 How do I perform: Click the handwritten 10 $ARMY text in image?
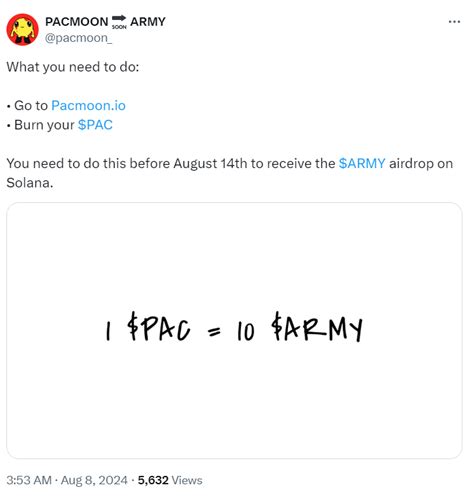[300, 327]
